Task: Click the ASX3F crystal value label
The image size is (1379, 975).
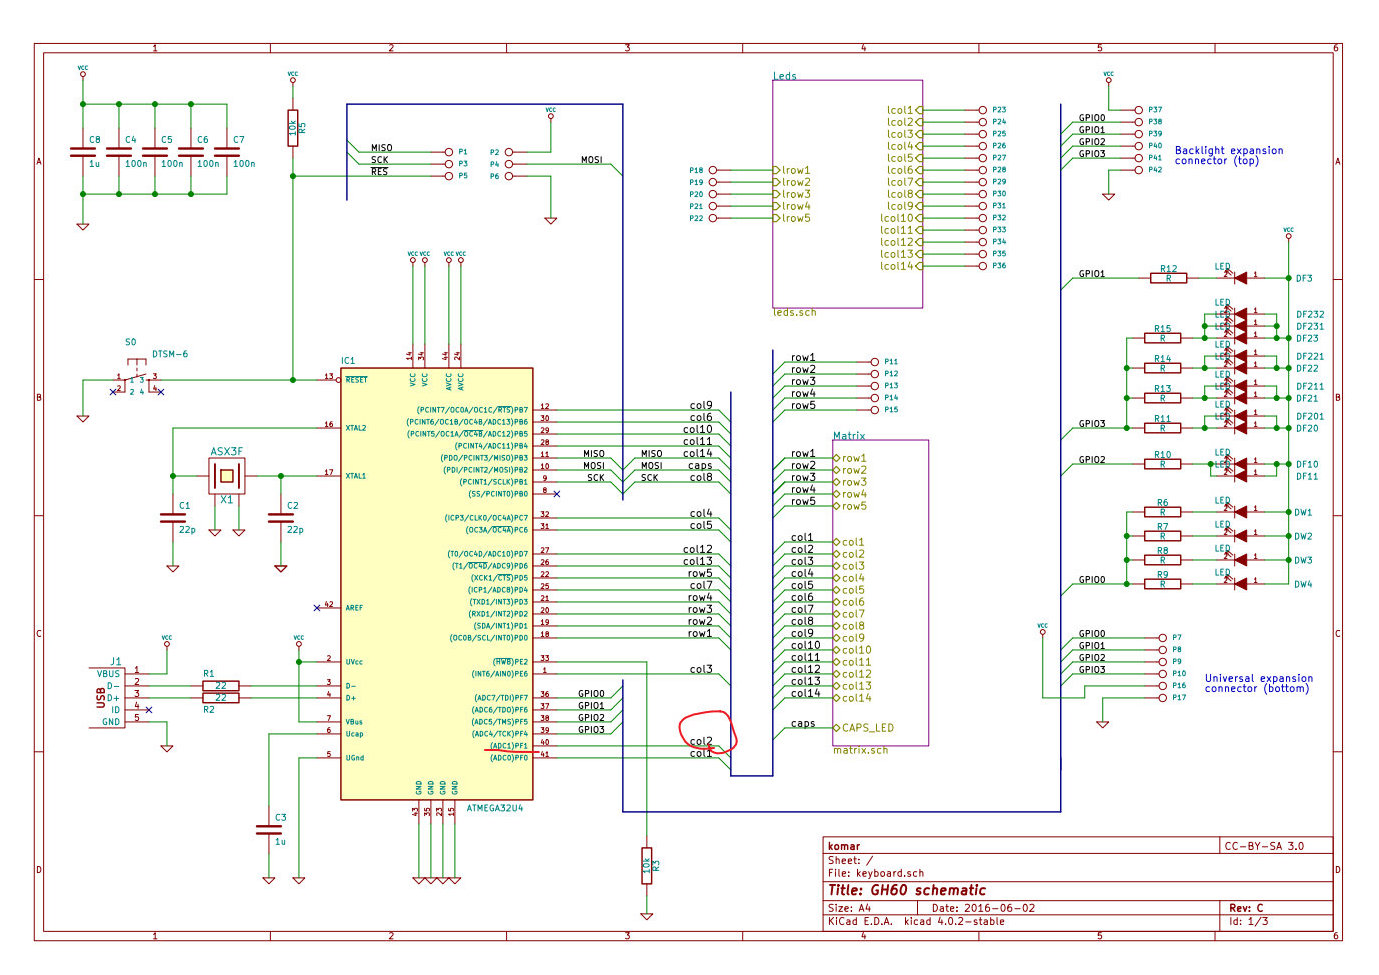Action: click(226, 452)
